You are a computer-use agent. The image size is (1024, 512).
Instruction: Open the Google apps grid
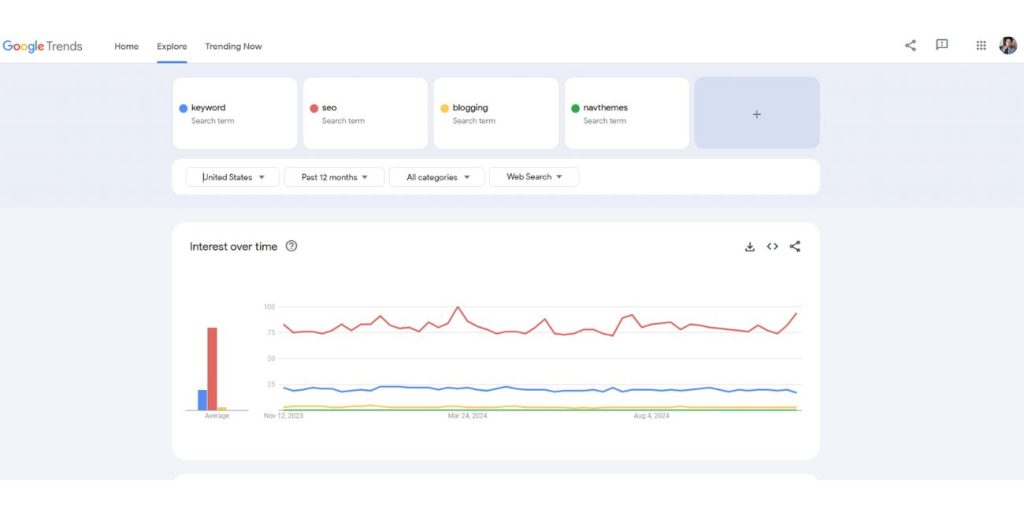(x=981, y=46)
